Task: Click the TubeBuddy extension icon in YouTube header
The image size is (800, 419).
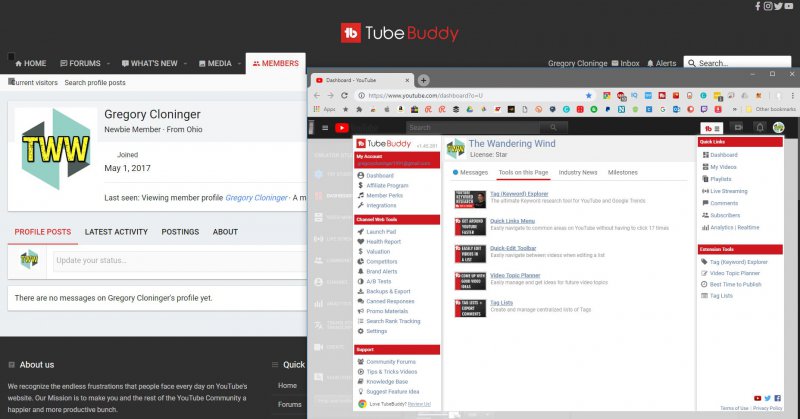Action: [x=711, y=128]
